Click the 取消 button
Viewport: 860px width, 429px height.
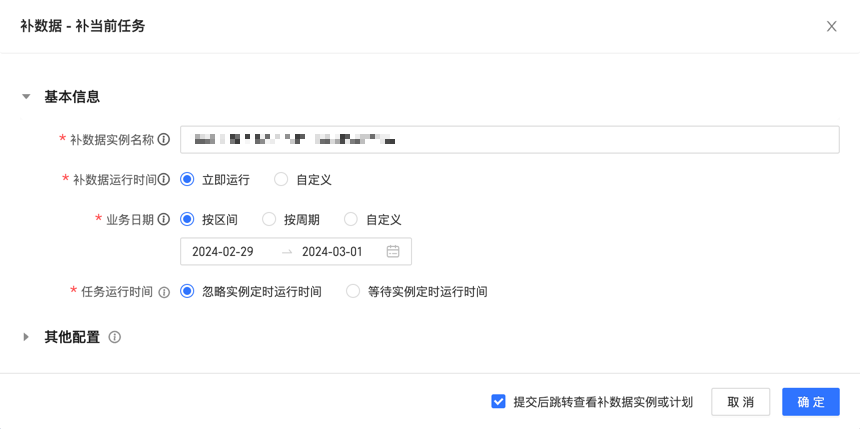[740, 402]
